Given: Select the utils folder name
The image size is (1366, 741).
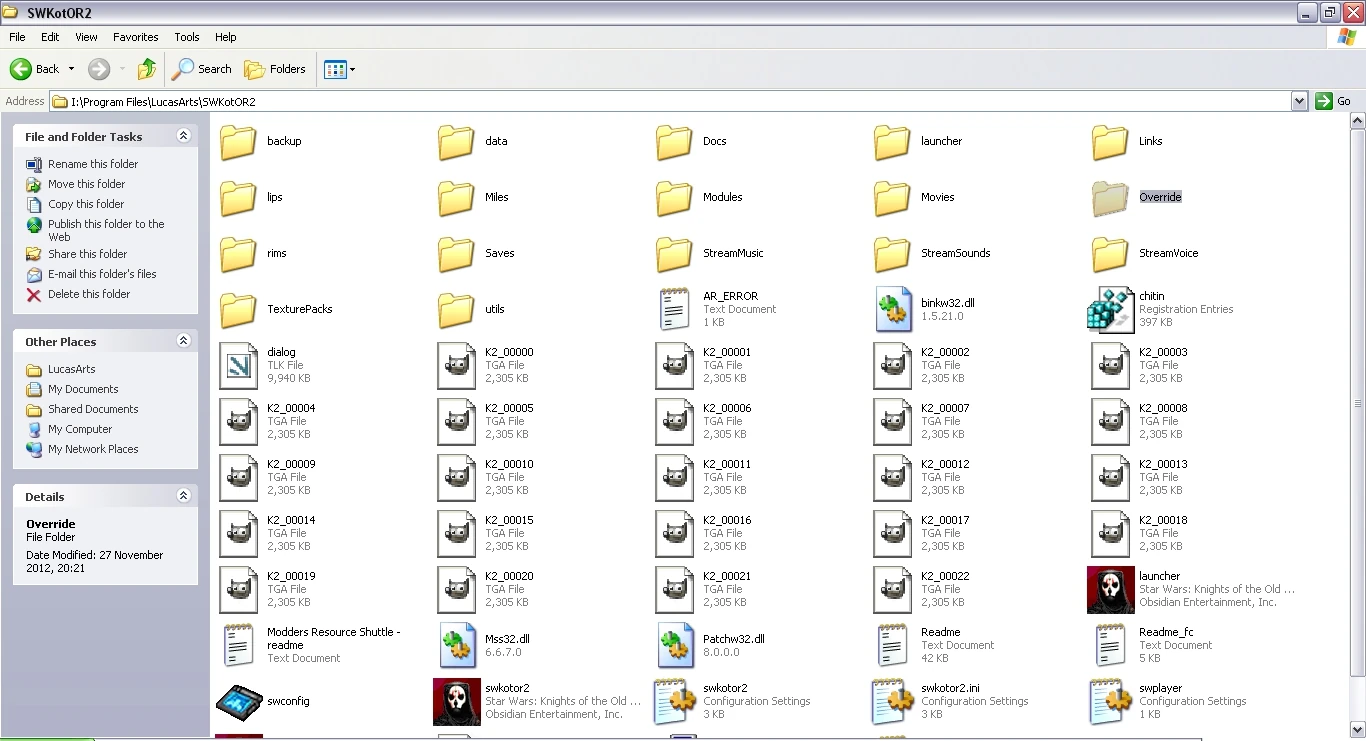Looking at the screenshot, I should (495, 309).
